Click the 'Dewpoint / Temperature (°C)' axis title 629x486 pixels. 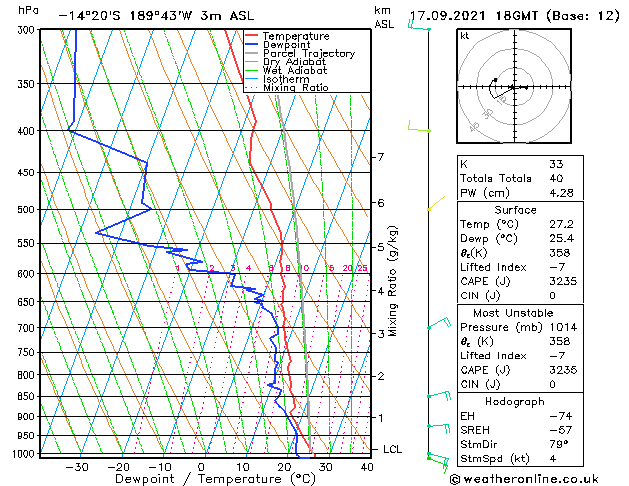pyautogui.click(x=215, y=479)
